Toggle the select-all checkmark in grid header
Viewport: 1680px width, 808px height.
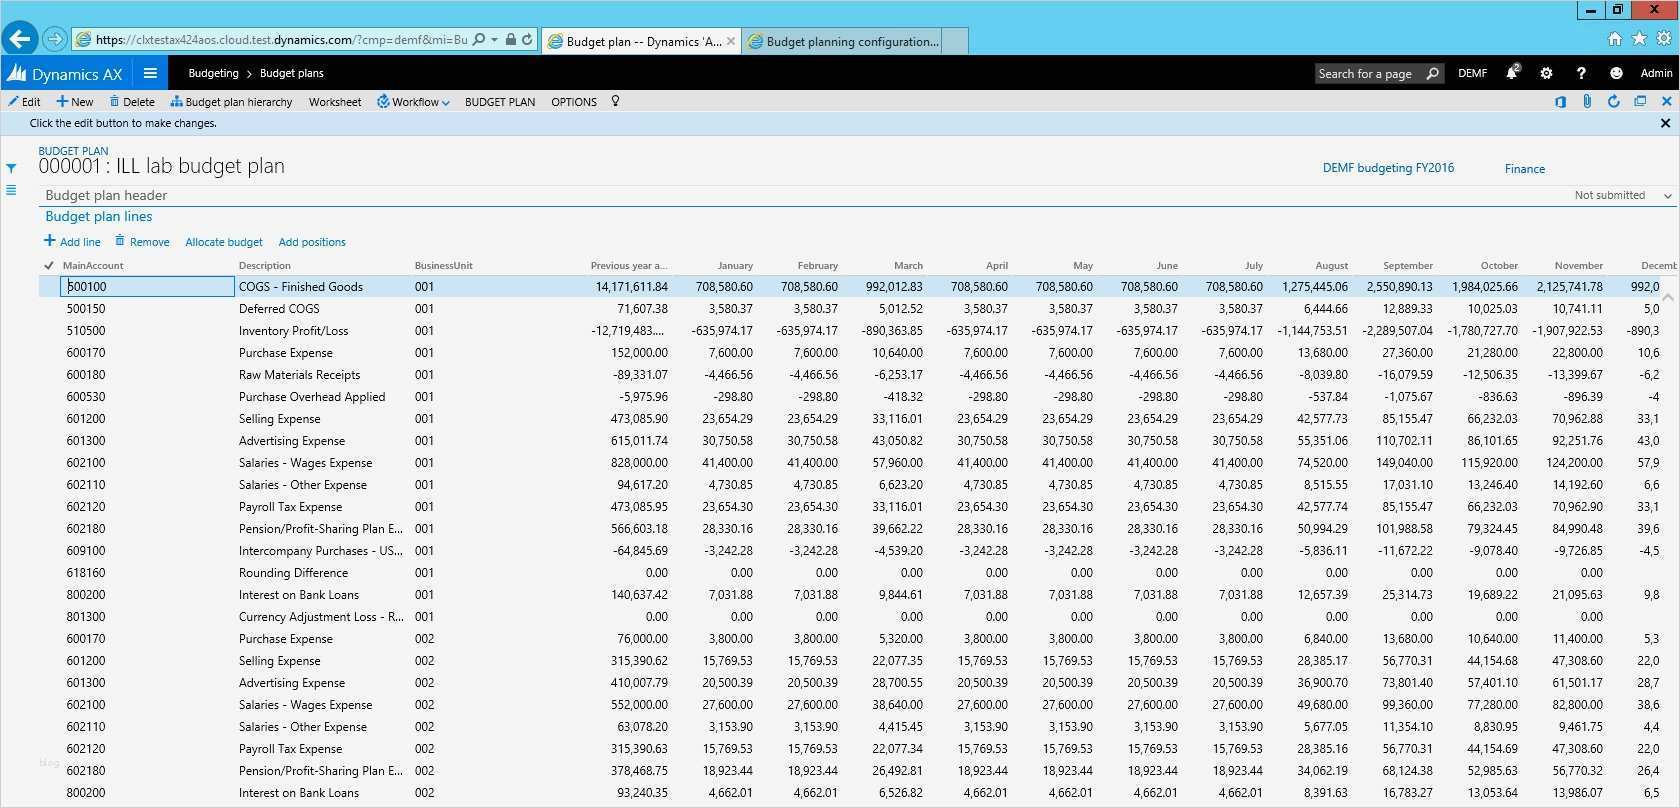tap(49, 265)
